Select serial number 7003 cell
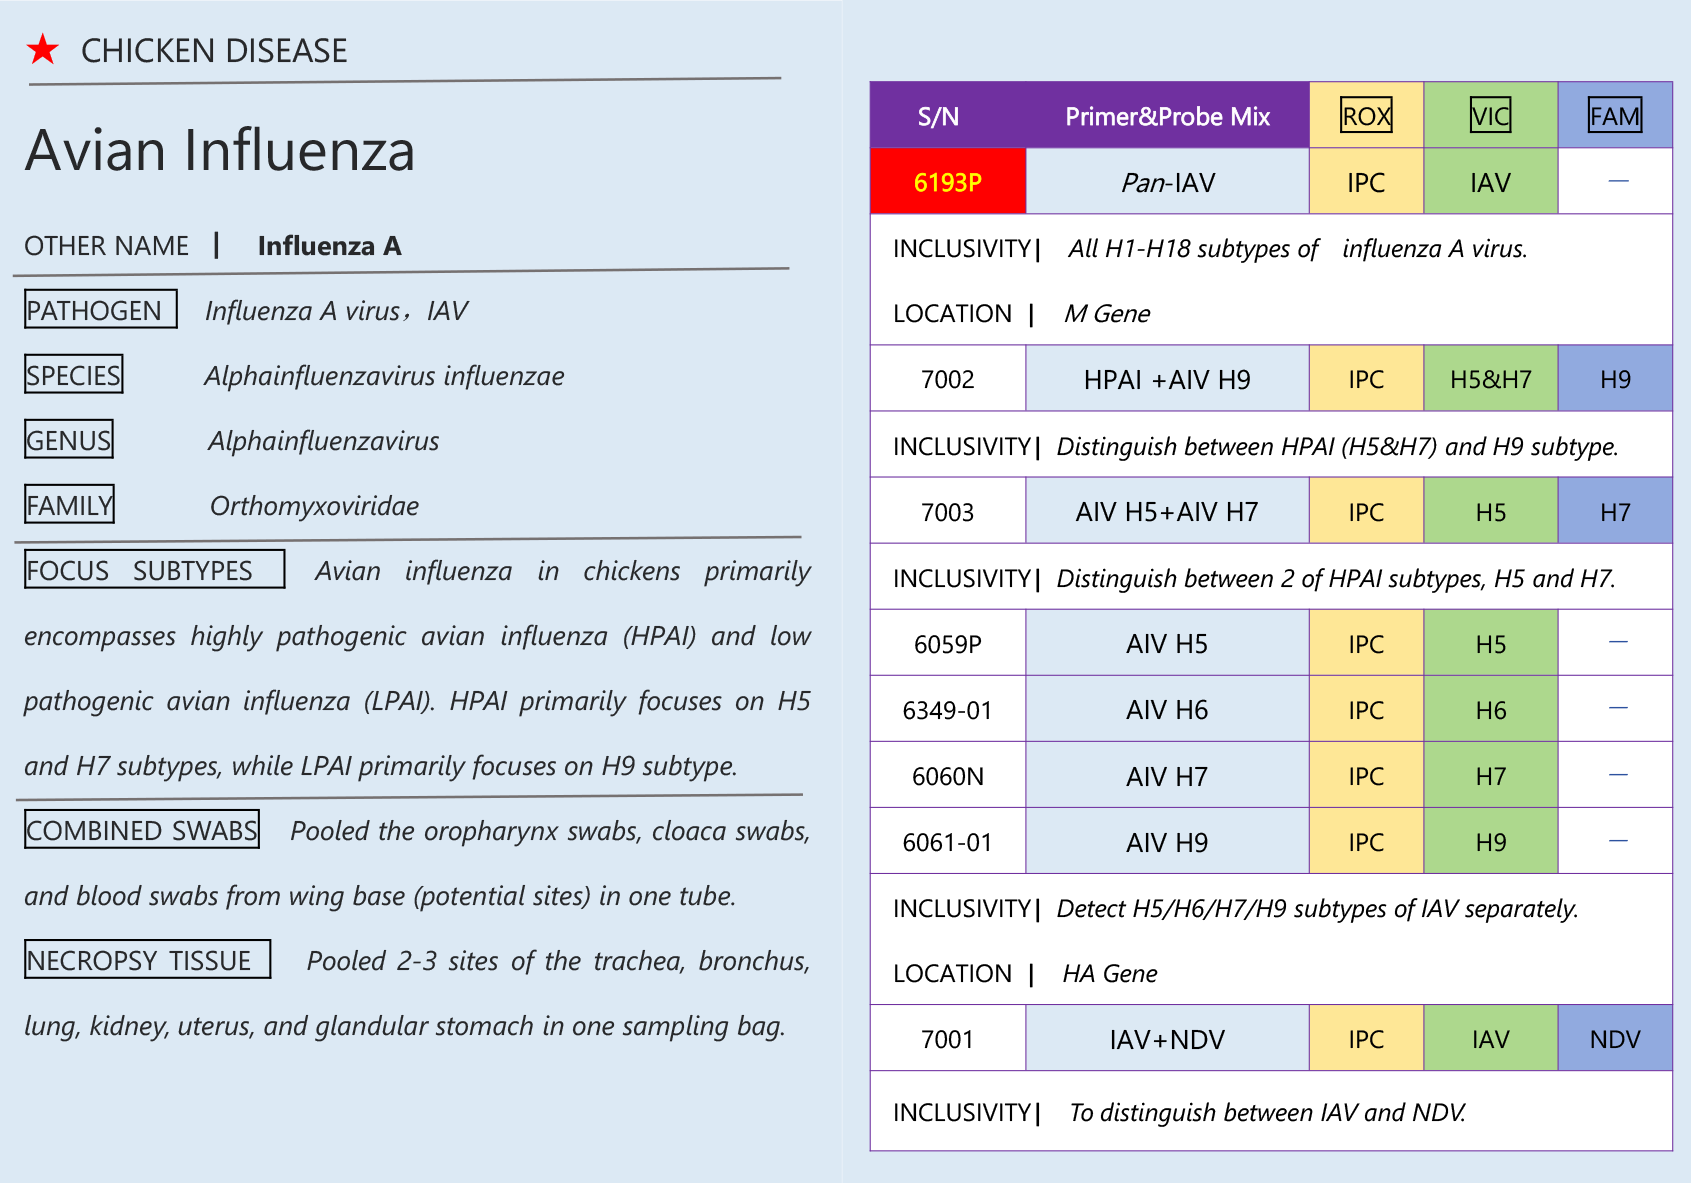 click(947, 512)
